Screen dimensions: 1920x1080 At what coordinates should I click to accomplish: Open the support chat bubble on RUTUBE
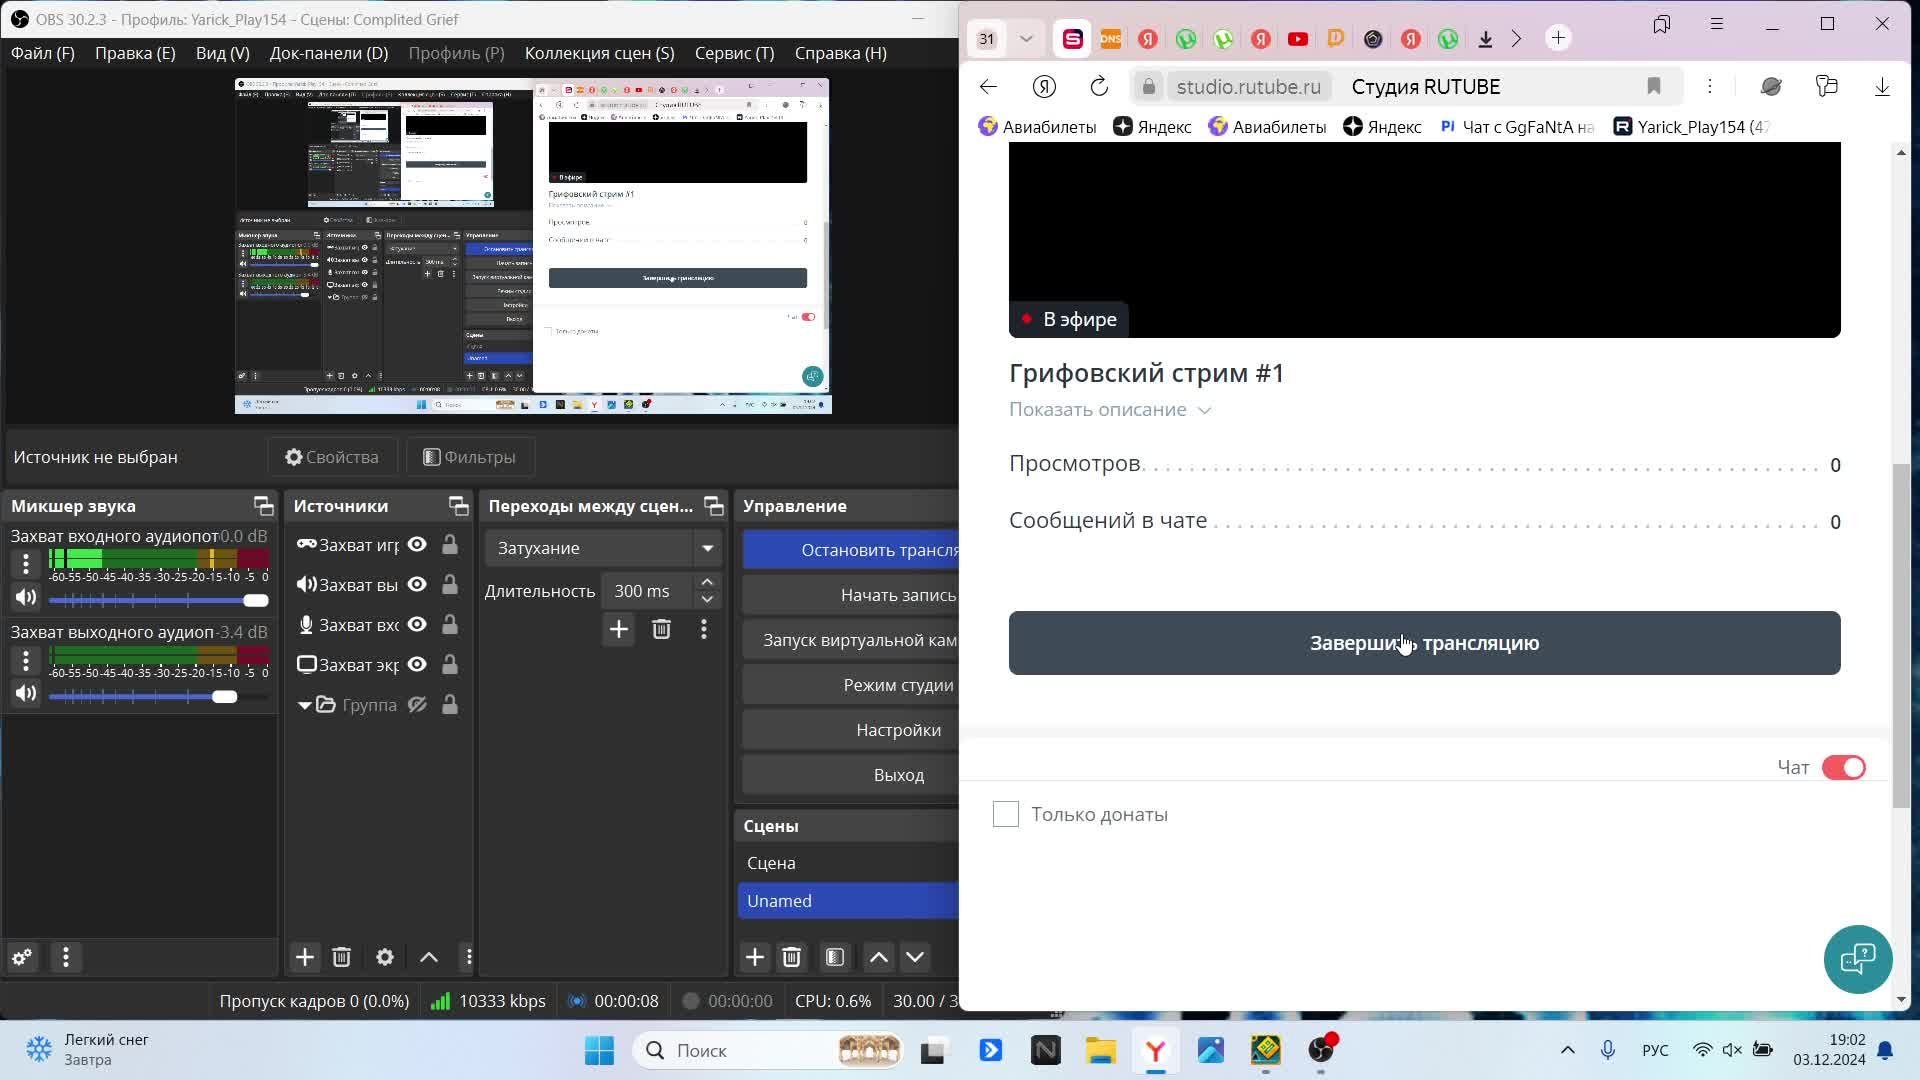tap(1858, 959)
